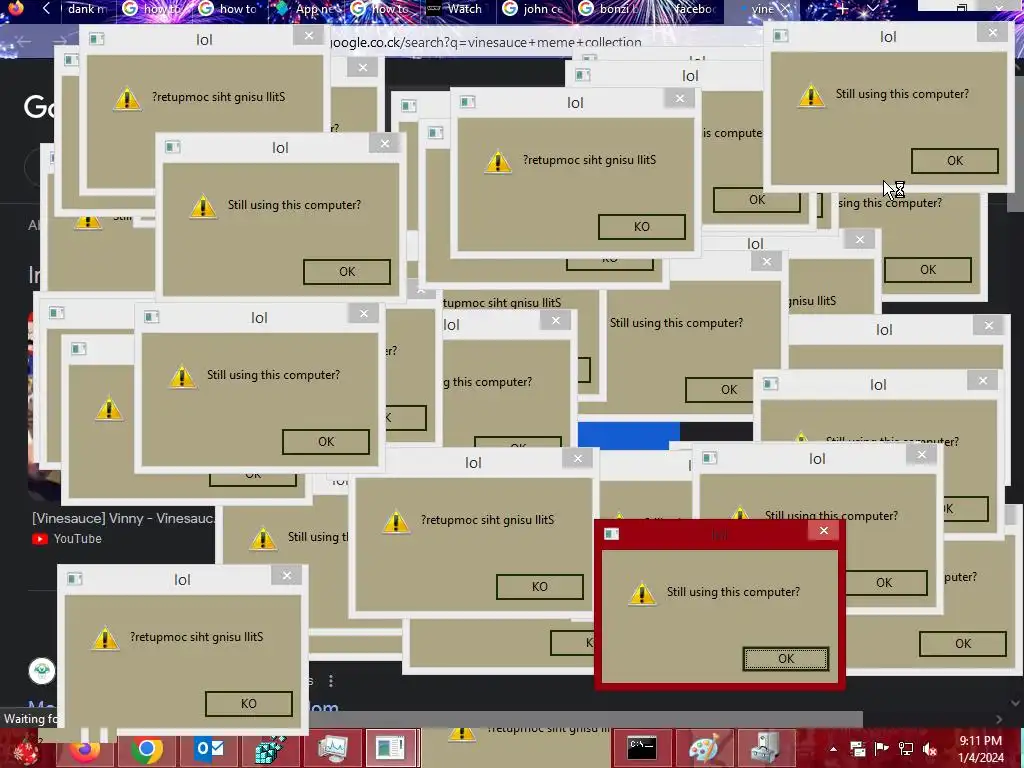Viewport: 1024px width, 768px height.
Task: Open the toolbox taskbar icon
Action: click(765, 748)
